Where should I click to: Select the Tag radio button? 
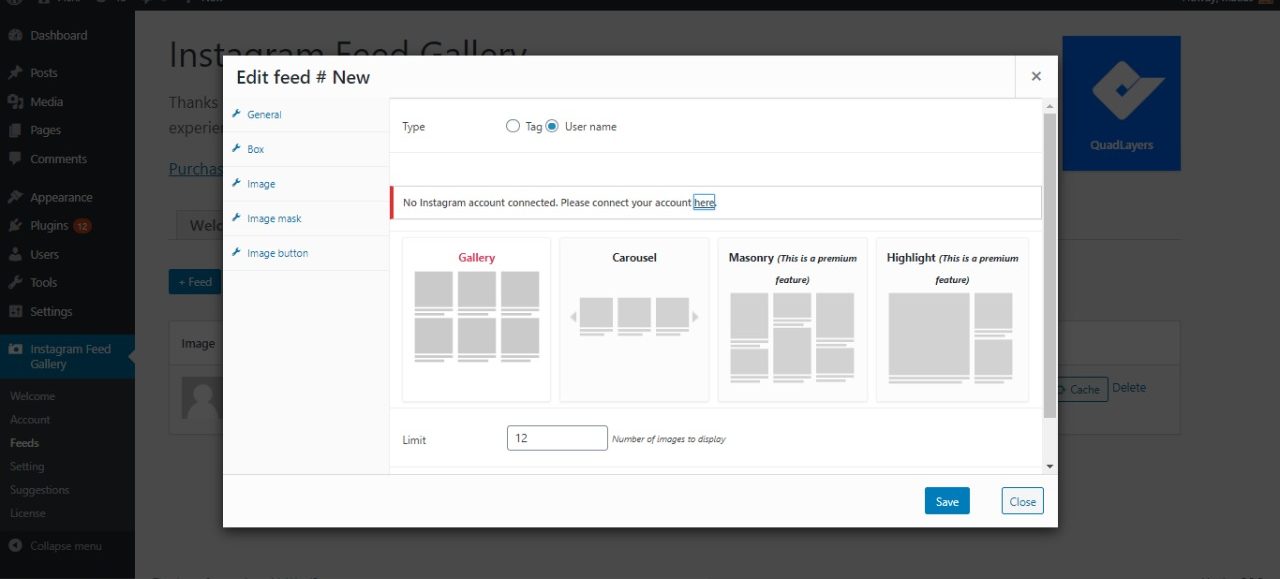point(513,126)
